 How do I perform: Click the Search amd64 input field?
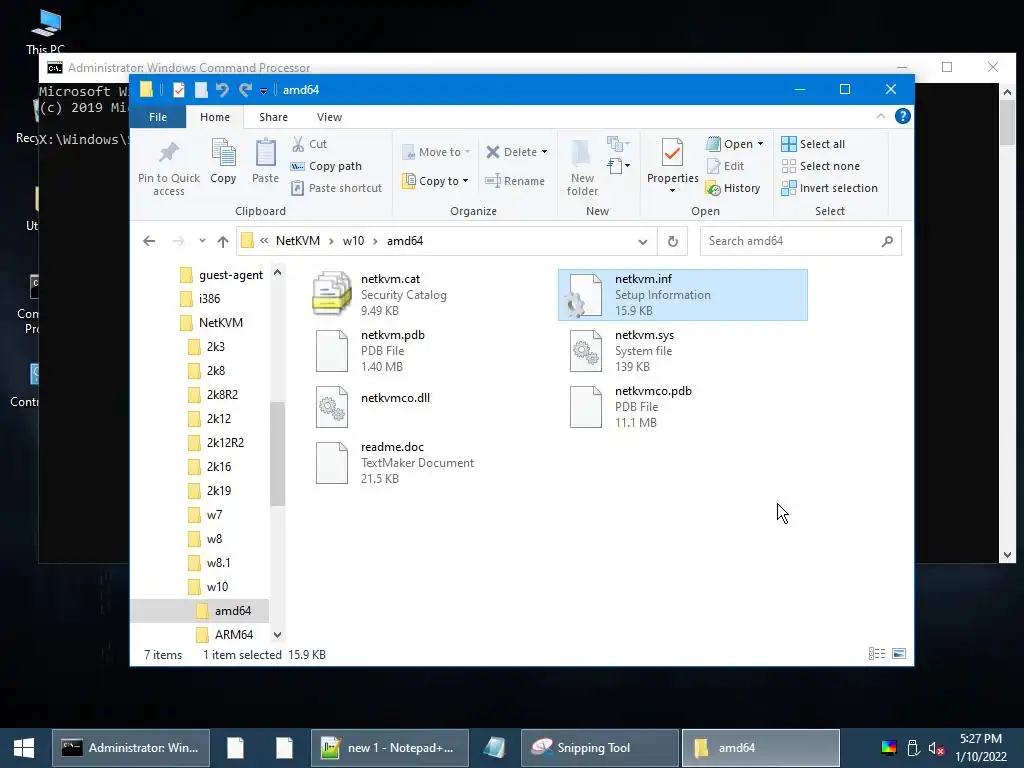pos(790,241)
